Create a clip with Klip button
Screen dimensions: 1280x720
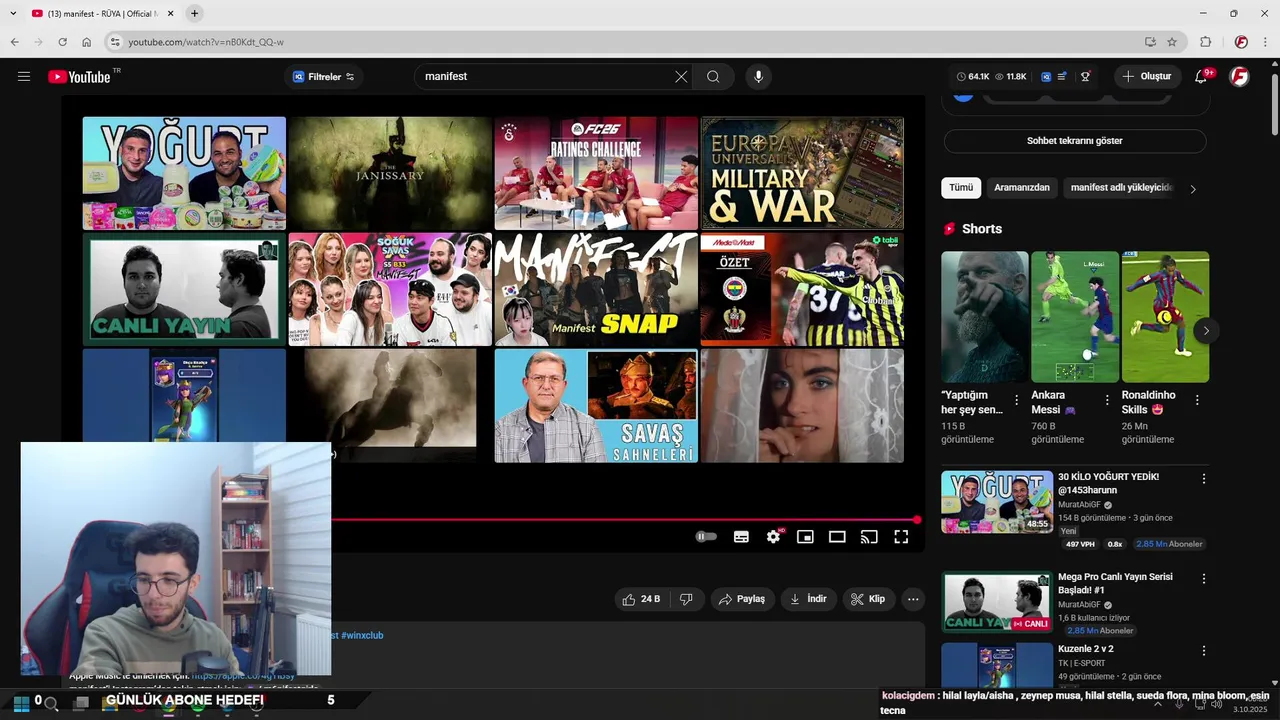[x=867, y=599]
